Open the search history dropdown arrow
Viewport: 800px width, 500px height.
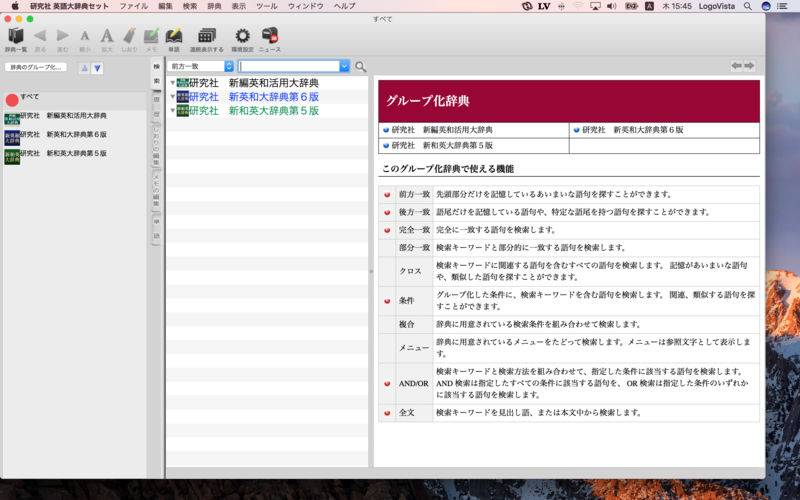[345, 66]
